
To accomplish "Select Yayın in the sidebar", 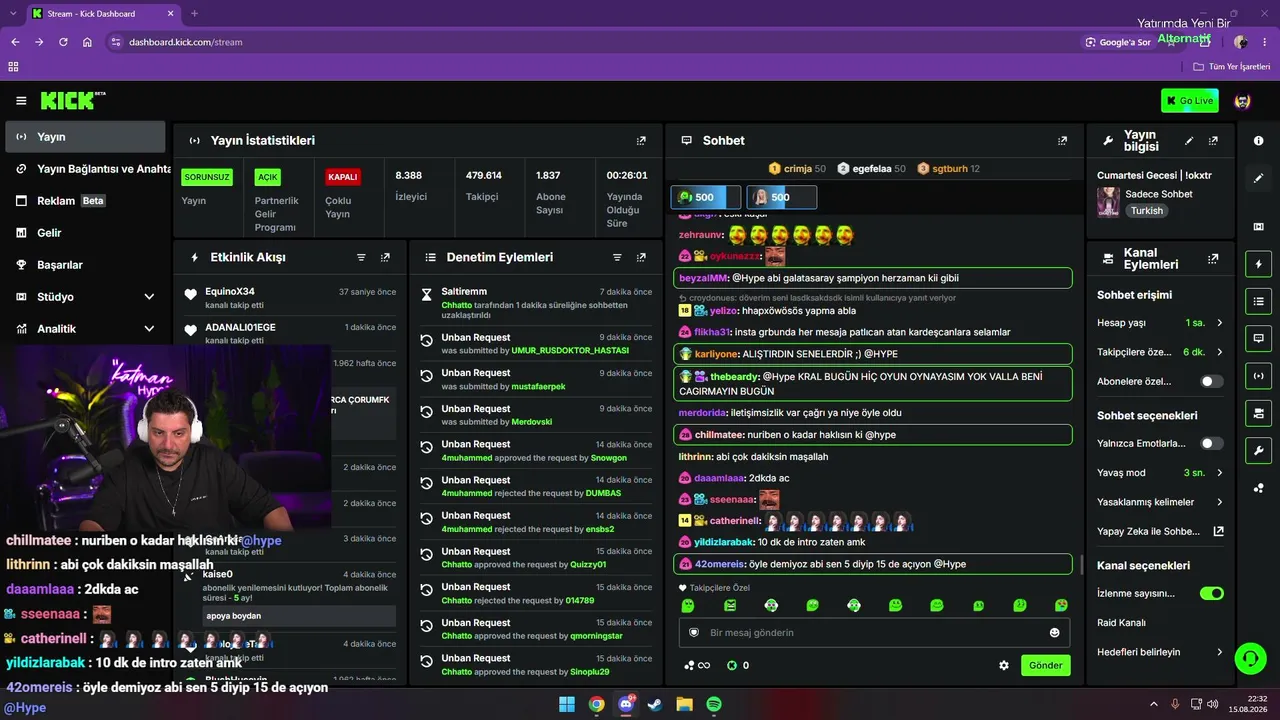I will point(85,137).
